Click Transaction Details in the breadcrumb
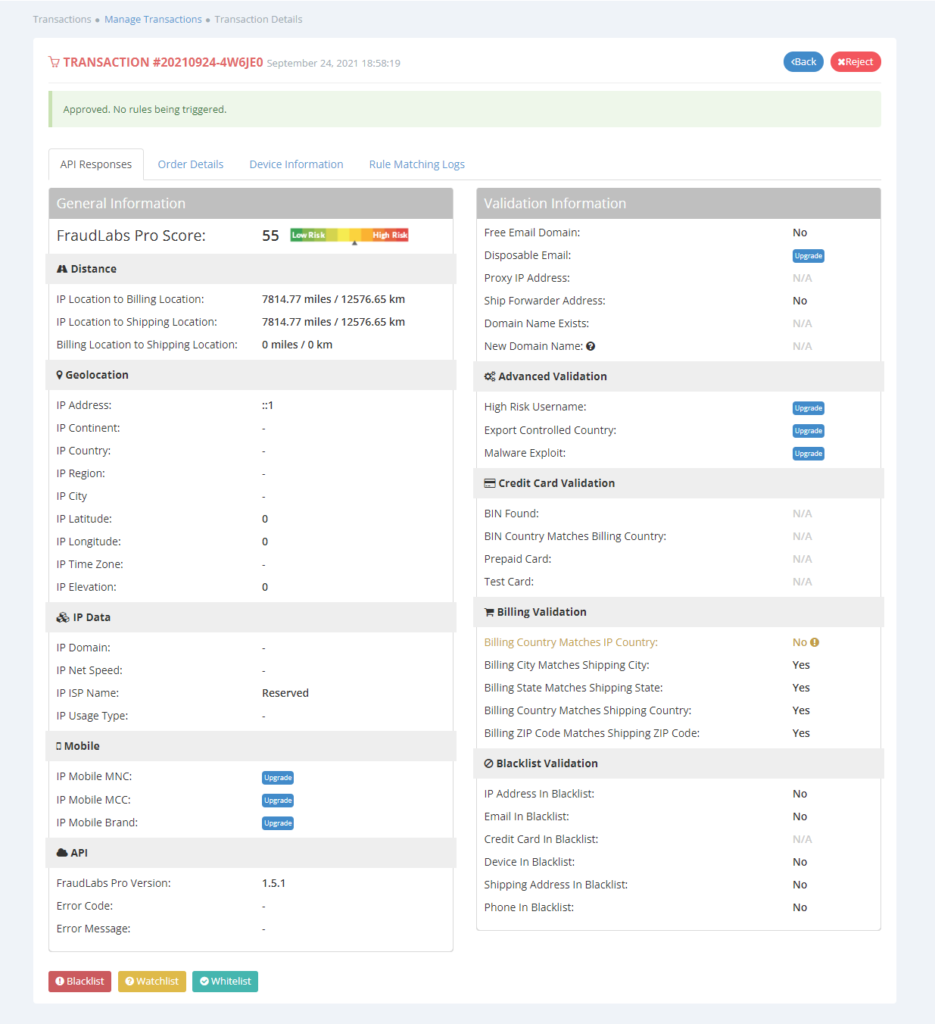This screenshot has height=1024, width=935. pyautogui.click(x=259, y=20)
